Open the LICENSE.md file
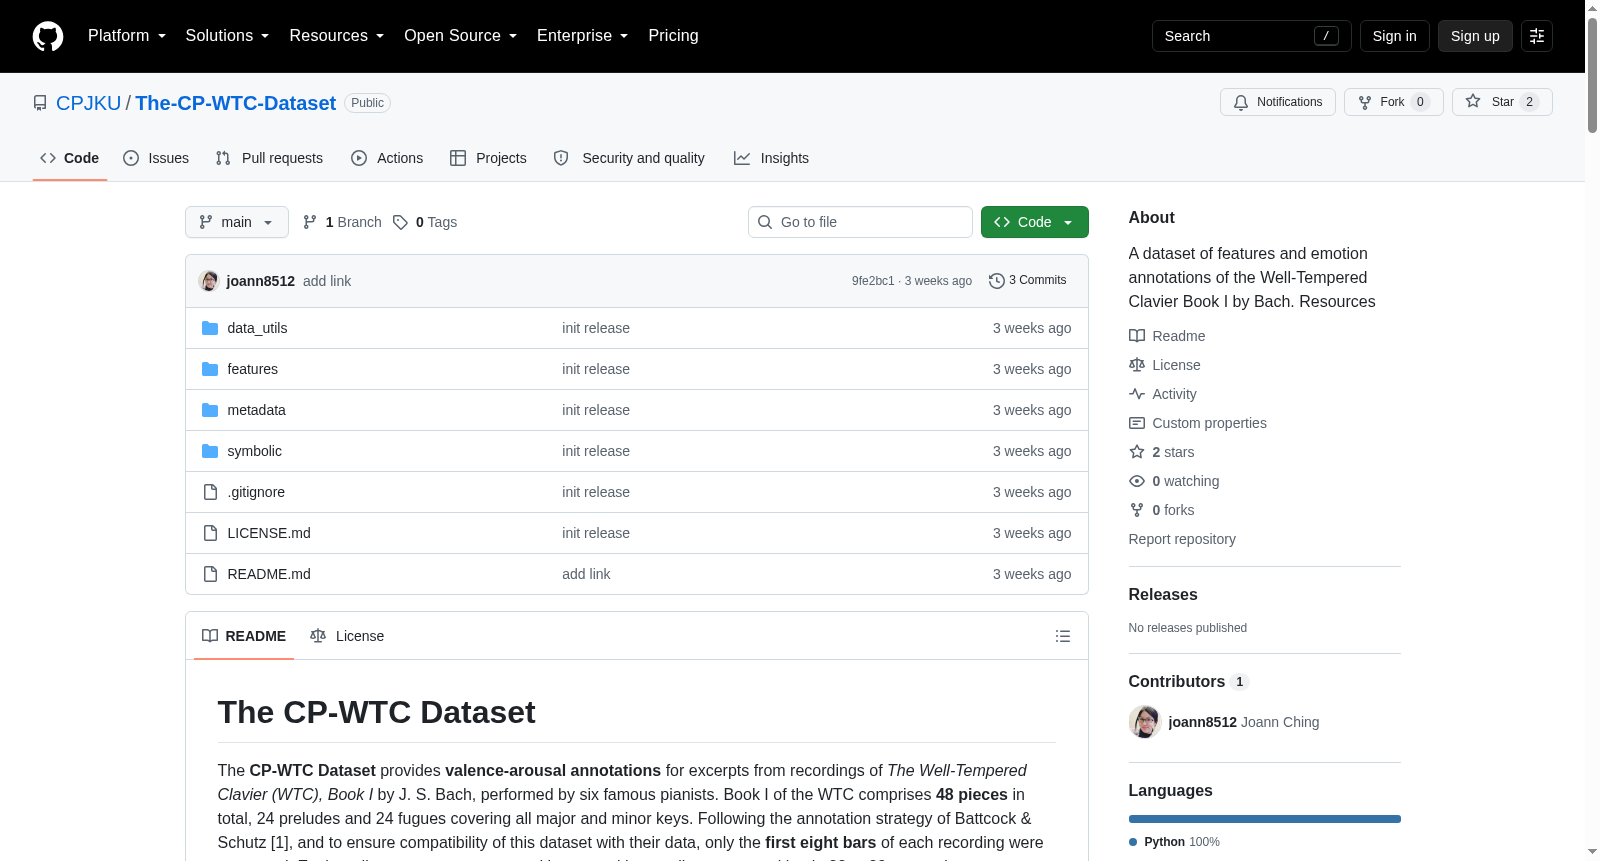 269,533
